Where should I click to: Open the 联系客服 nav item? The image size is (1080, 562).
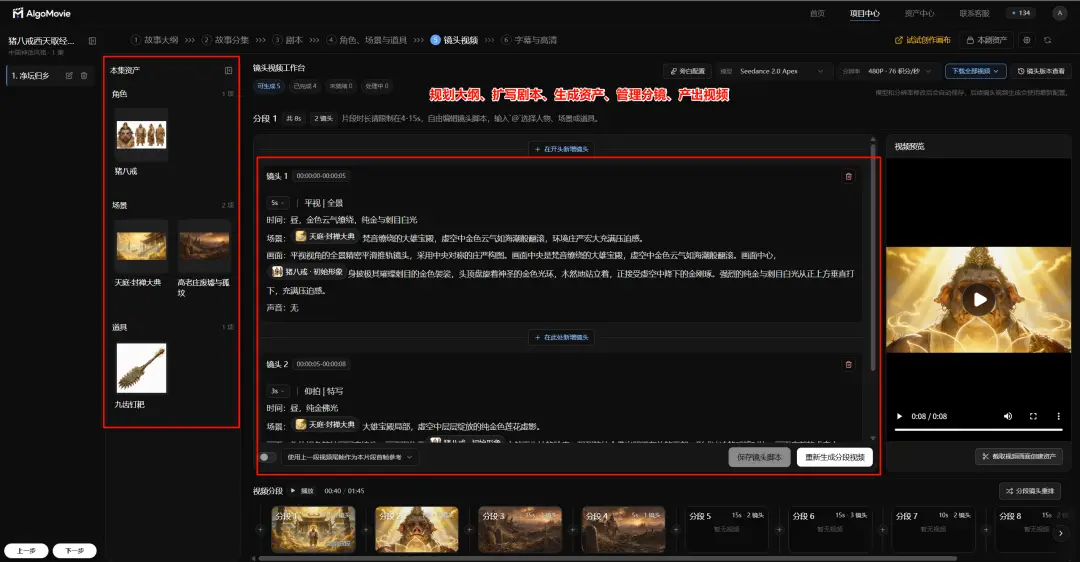point(974,13)
